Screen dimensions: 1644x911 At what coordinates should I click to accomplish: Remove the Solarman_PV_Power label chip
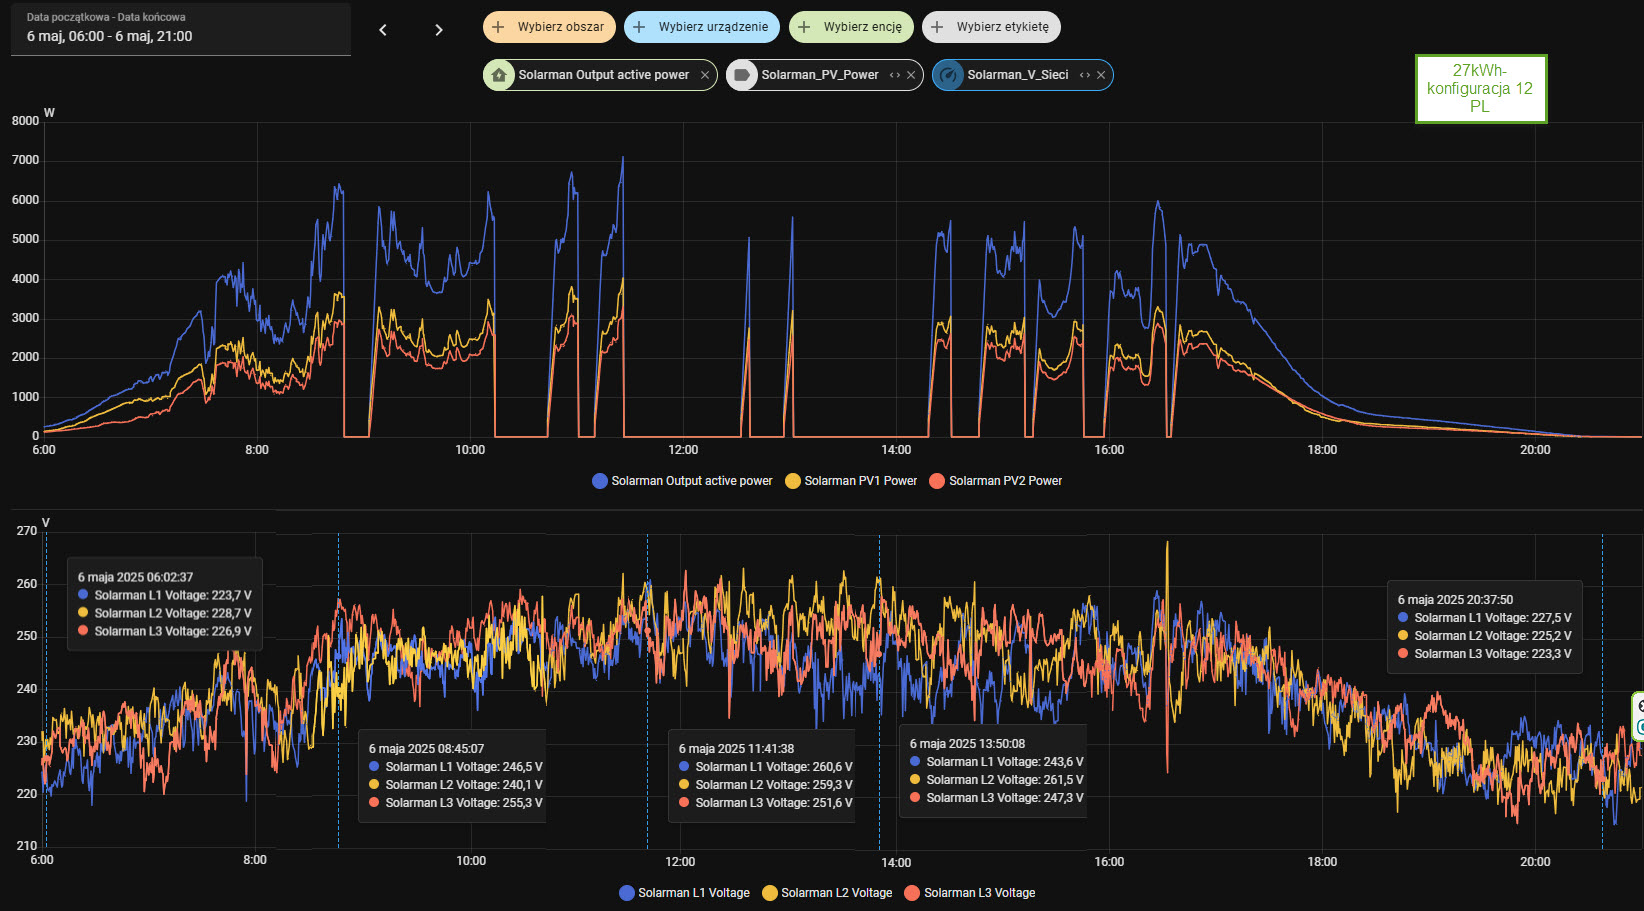[x=911, y=75]
